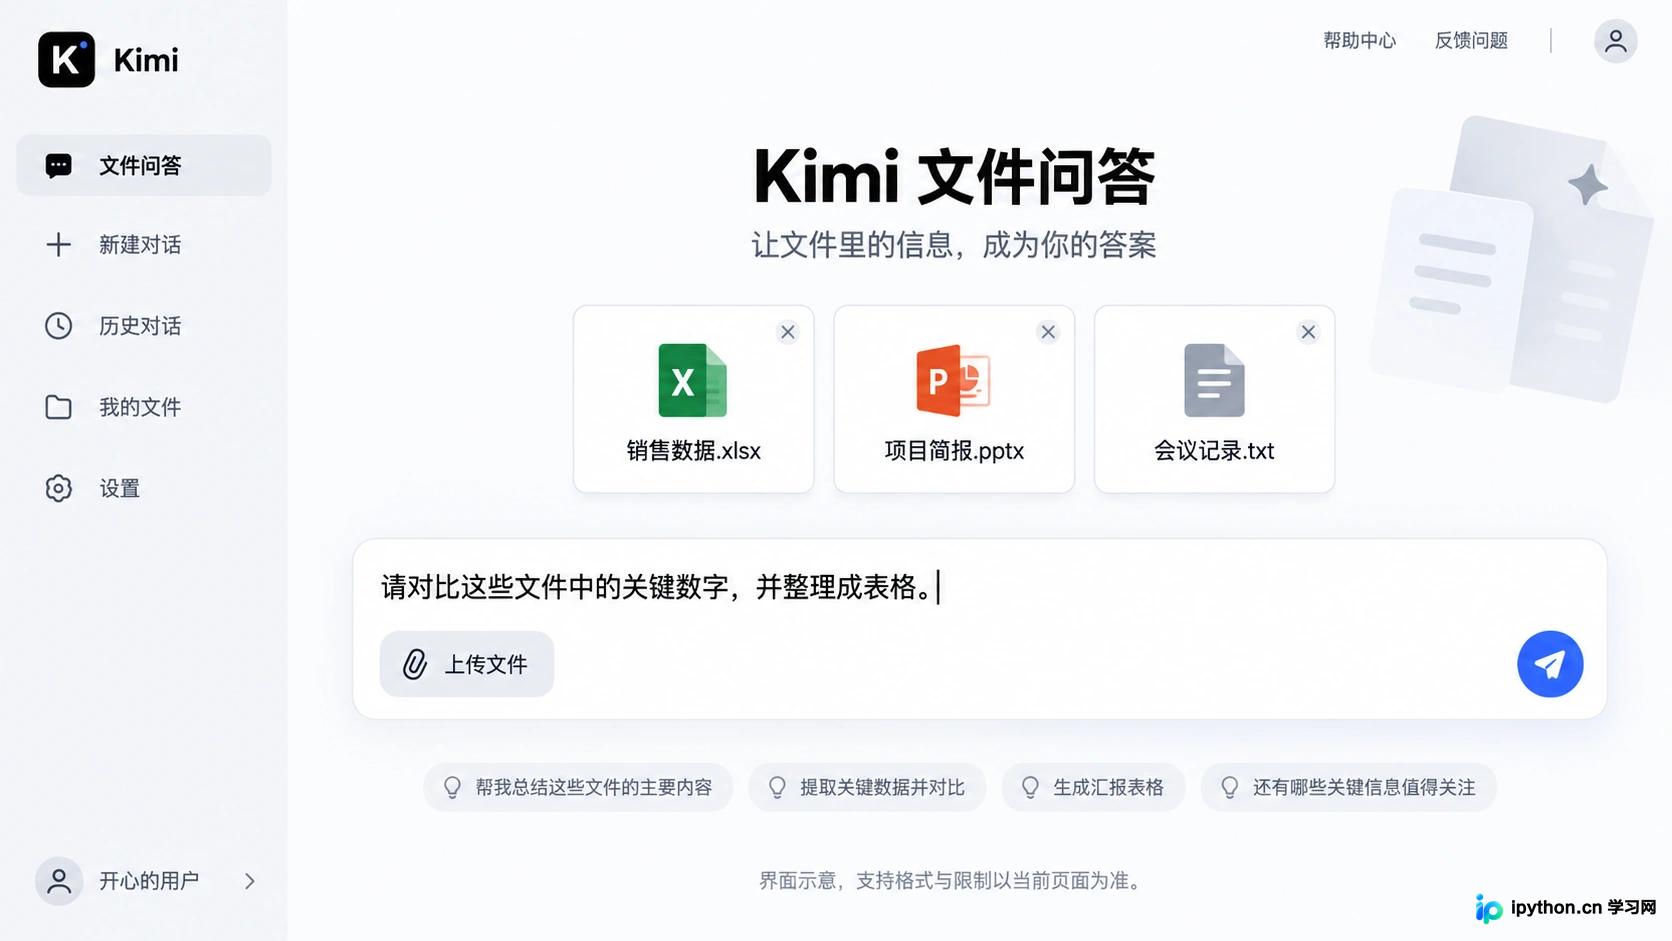Open the 帮助中心 link
1672x941 pixels.
tap(1360, 41)
